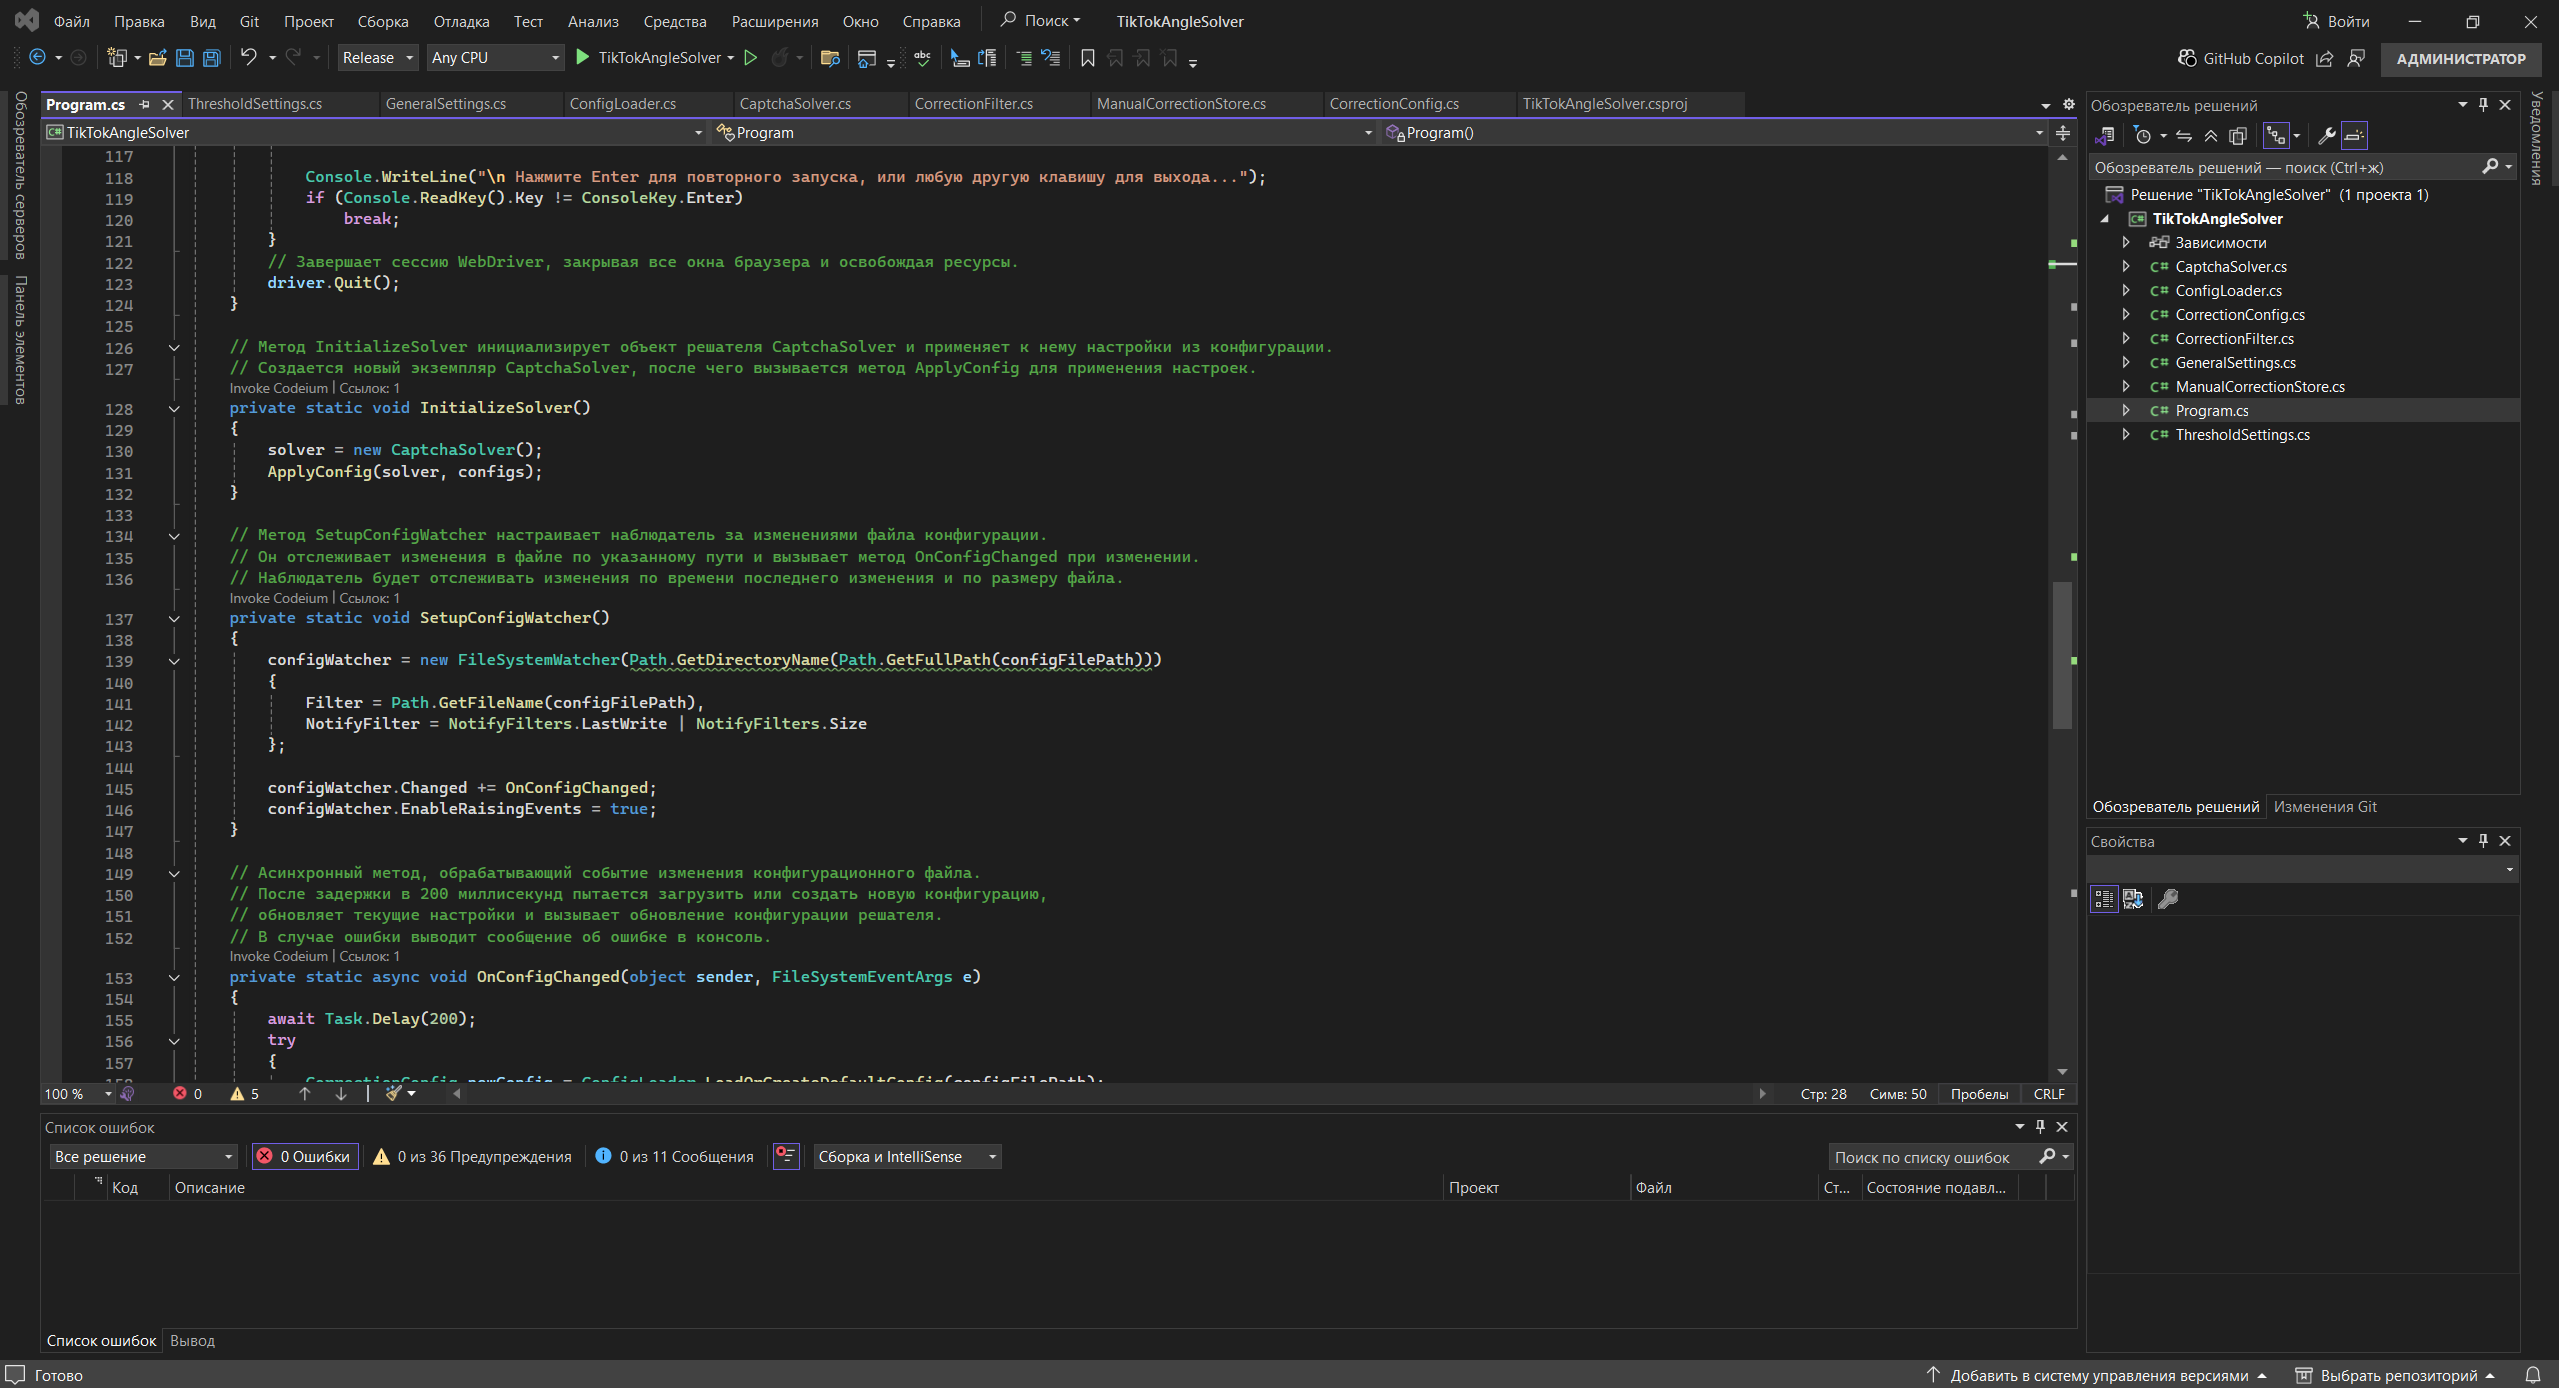2559x1388 pixels.
Task: Switch to the Вывод output tab
Action: 192,1340
